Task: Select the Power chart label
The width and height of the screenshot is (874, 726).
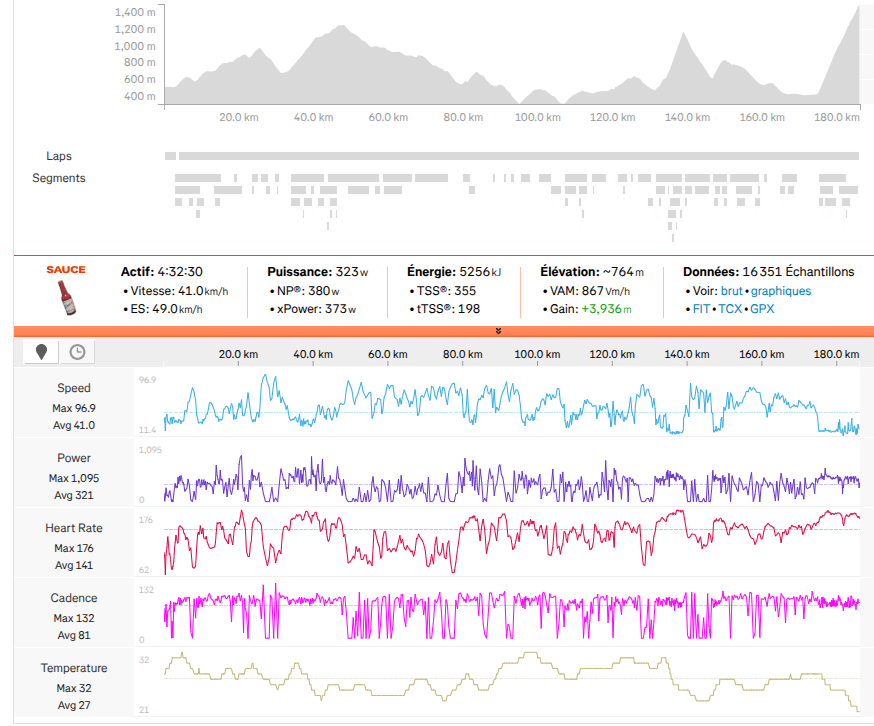Action: click(x=74, y=458)
